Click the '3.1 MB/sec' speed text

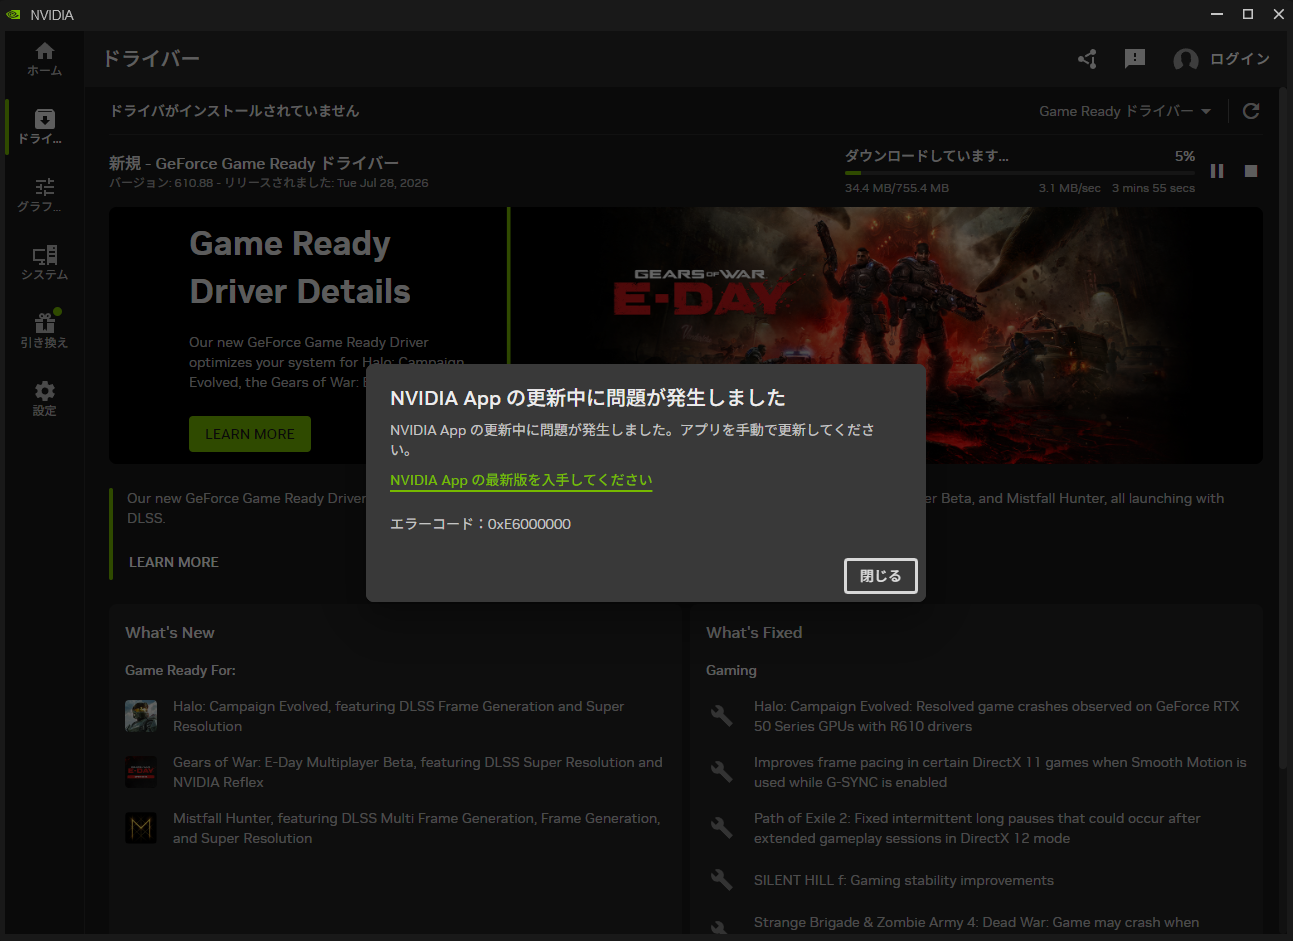[x=1069, y=188]
